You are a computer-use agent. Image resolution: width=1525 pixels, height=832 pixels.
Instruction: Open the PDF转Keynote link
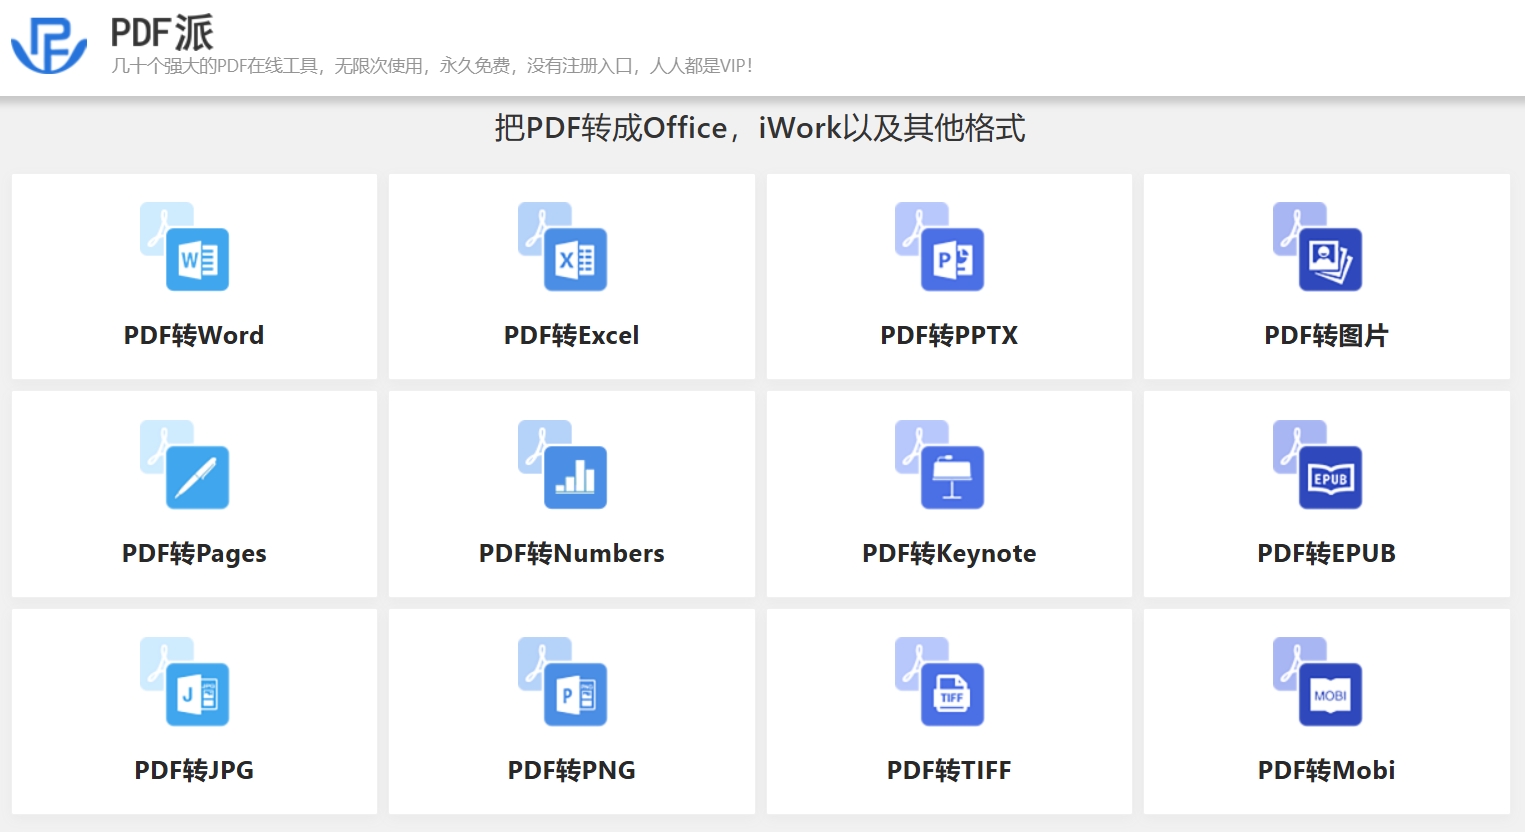pyautogui.click(x=949, y=553)
